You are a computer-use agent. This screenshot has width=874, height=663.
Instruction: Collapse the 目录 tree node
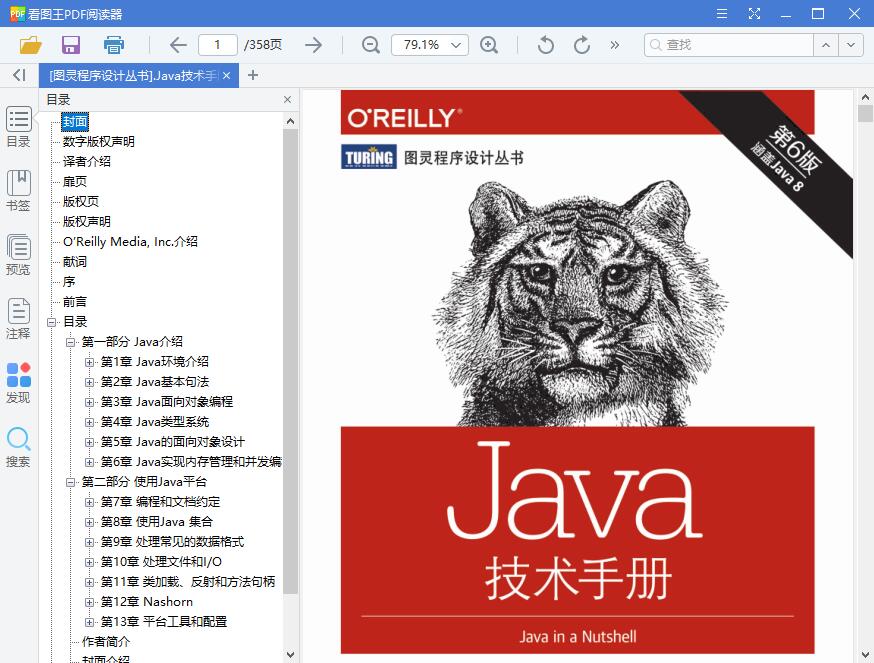52,322
